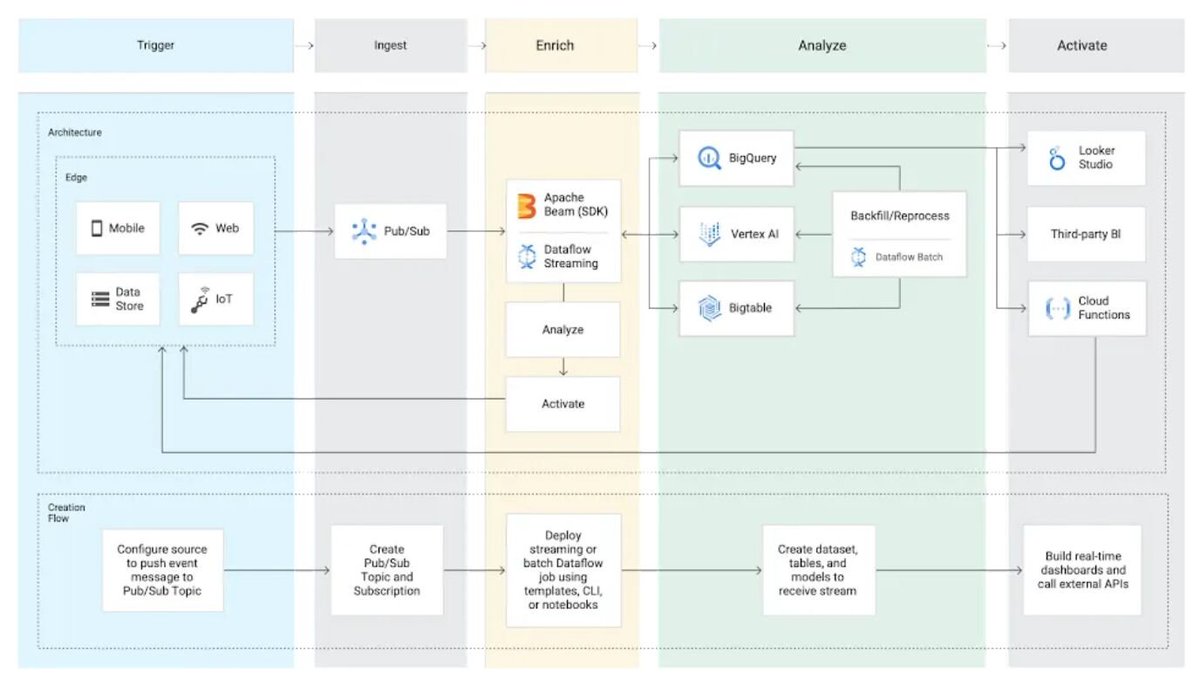Click the Looker Studio logo icon
1200x684 pixels.
click(x=1057, y=158)
